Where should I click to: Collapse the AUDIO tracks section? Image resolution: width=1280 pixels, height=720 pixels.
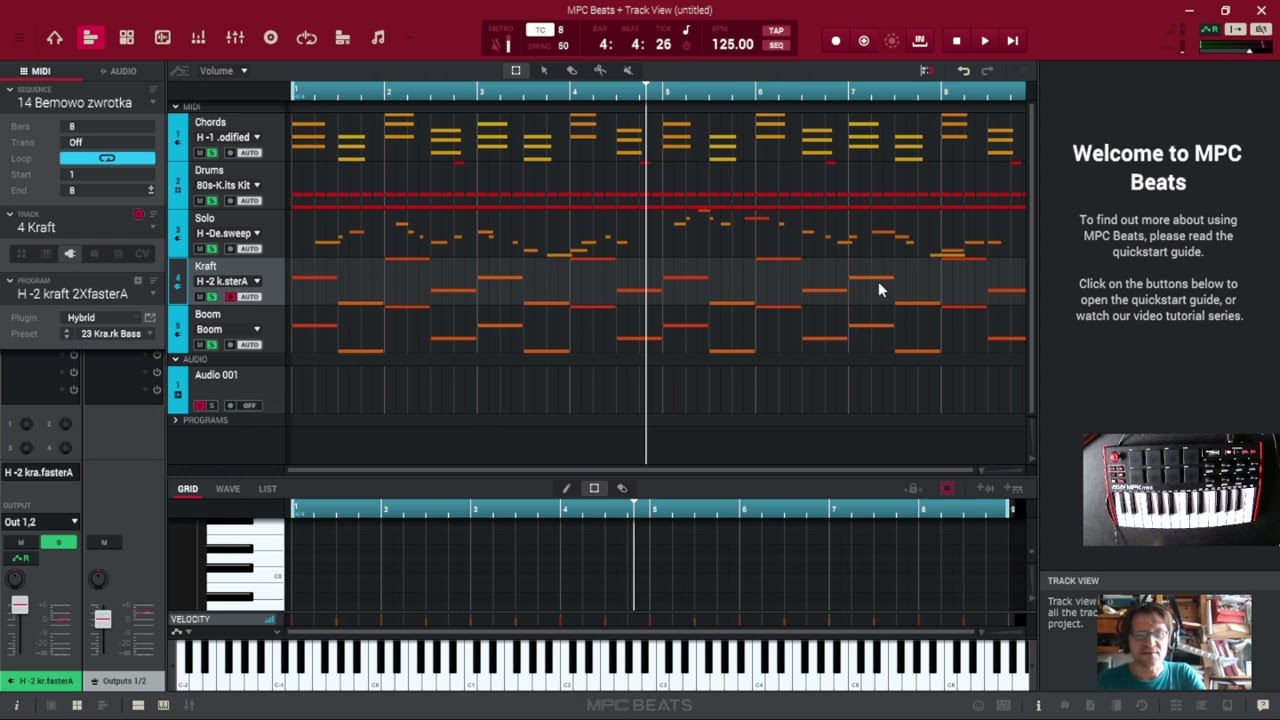point(175,359)
